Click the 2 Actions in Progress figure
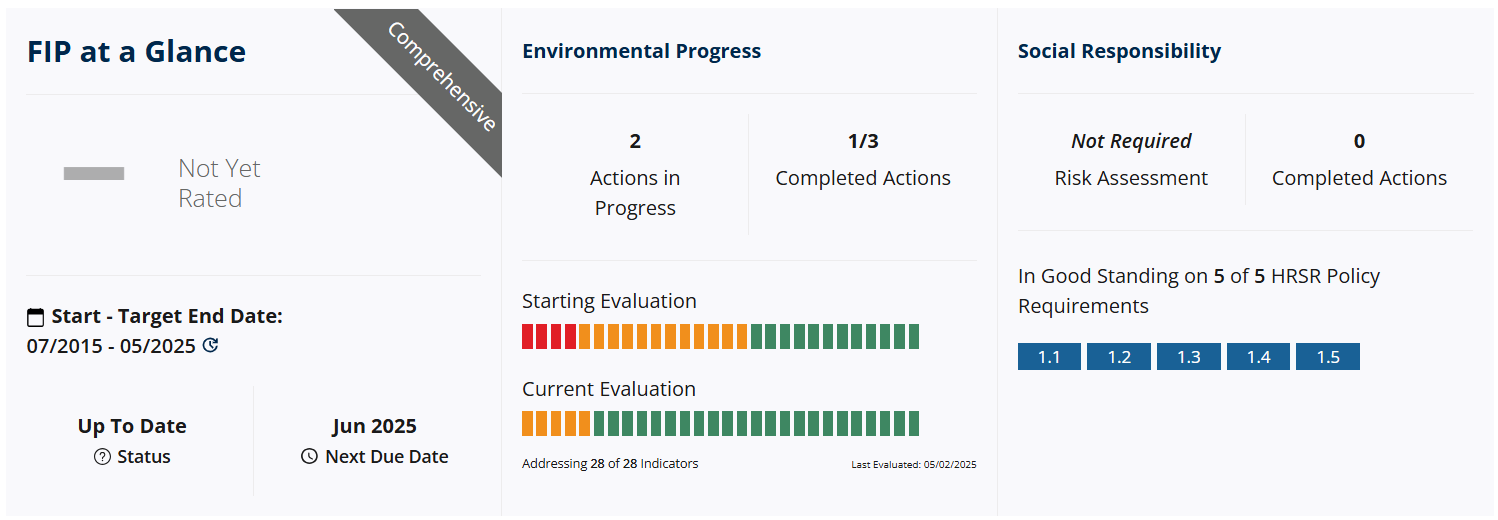The height and width of the screenshot is (520, 1498). 635,141
